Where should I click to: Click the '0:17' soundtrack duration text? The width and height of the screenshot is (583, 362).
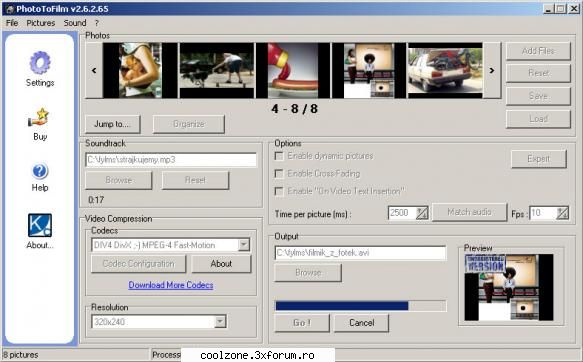pos(96,200)
